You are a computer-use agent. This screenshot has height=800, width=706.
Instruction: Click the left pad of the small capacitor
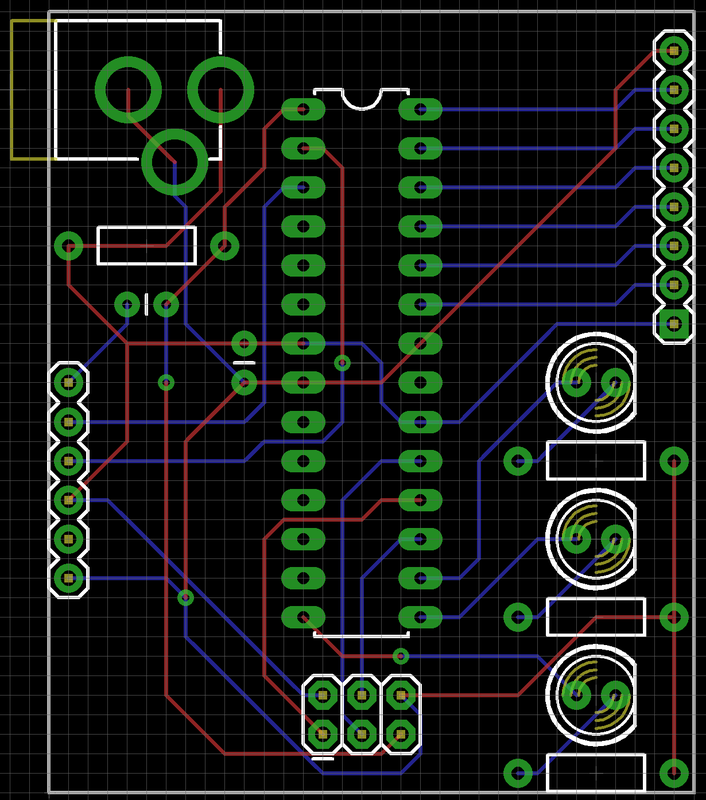[127, 305]
